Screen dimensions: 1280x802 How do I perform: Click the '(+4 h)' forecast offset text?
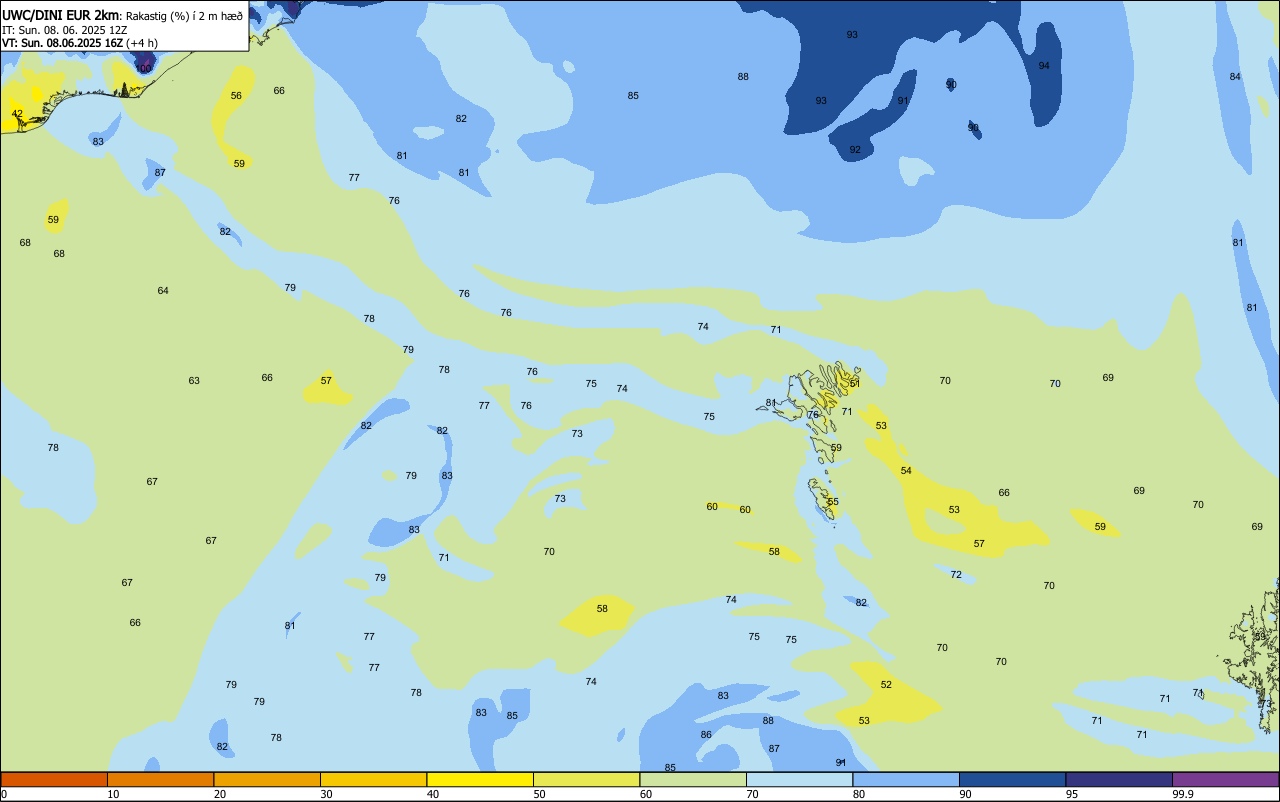[141, 43]
